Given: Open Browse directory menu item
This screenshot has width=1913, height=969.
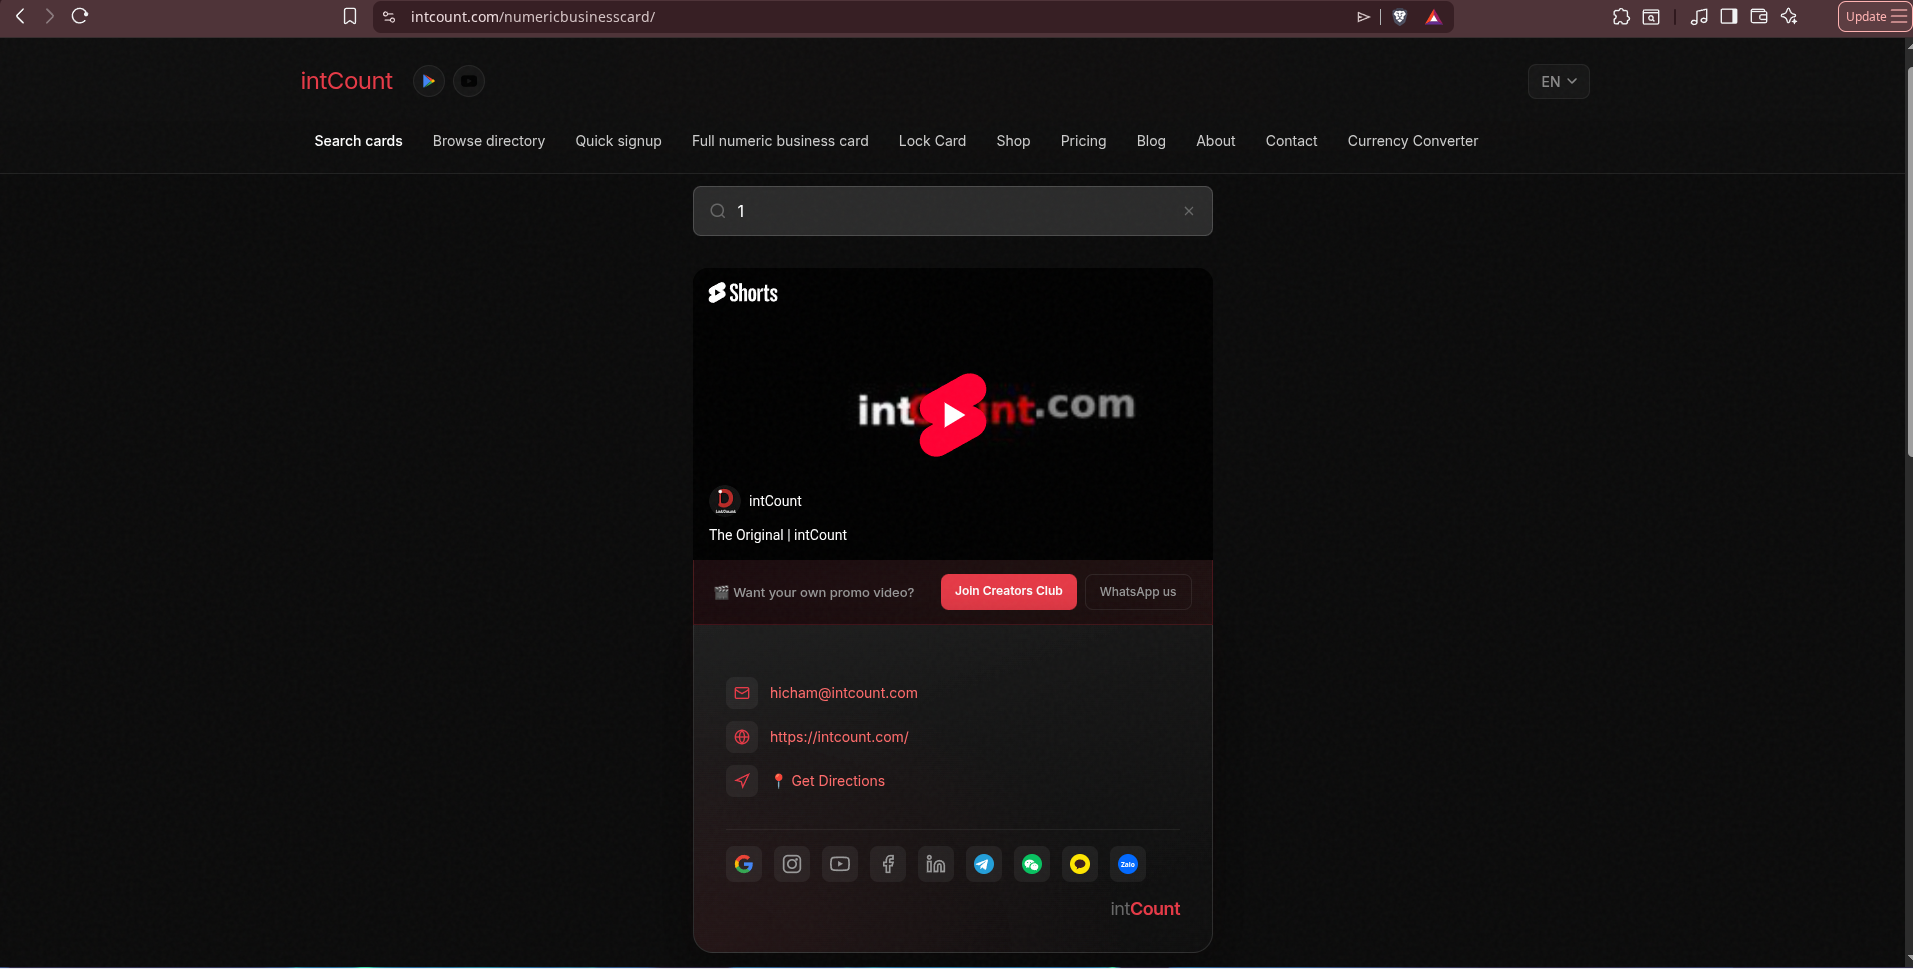Looking at the screenshot, I should [489, 141].
